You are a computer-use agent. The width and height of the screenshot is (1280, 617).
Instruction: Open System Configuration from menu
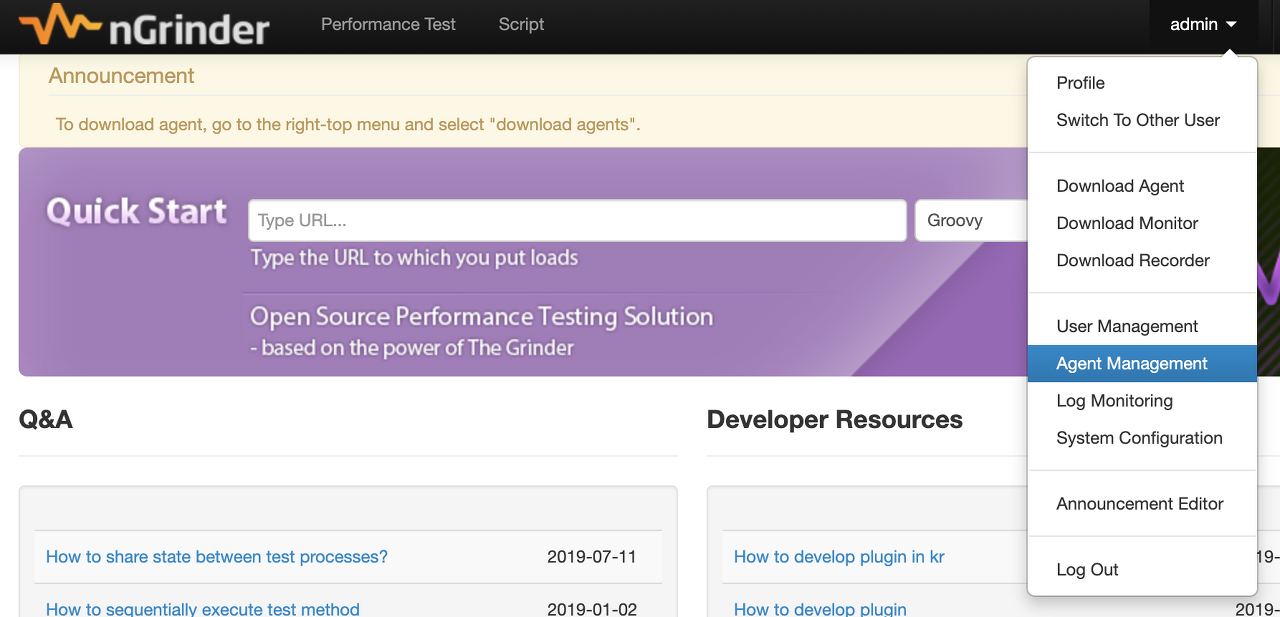click(x=1139, y=438)
